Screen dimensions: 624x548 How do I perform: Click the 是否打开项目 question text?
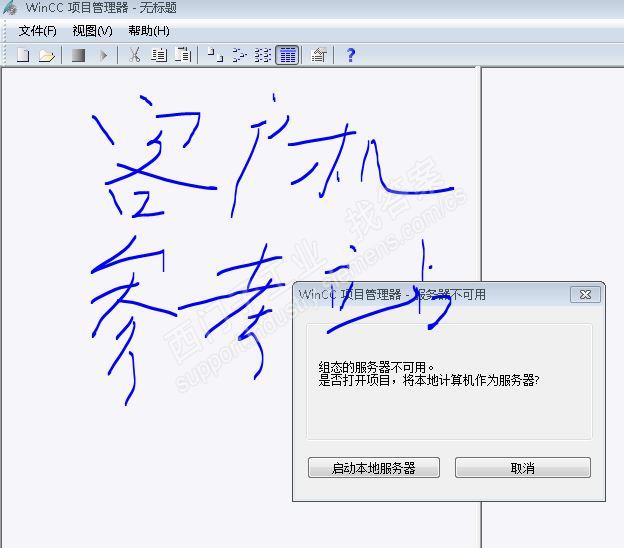point(429,380)
